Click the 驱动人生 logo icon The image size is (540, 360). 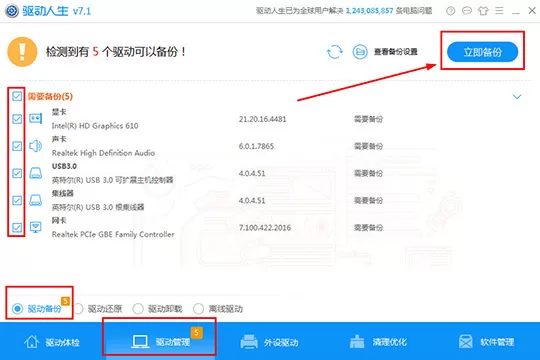click(12, 11)
